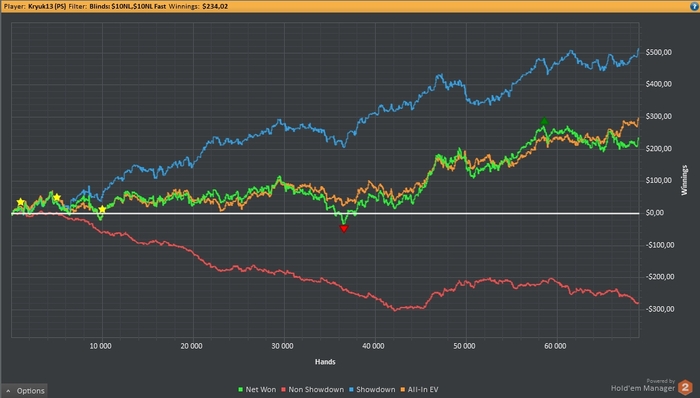Viewport: 700px width, 398px height.
Task: Click the vertical Winnings axis title
Action: (684, 180)
